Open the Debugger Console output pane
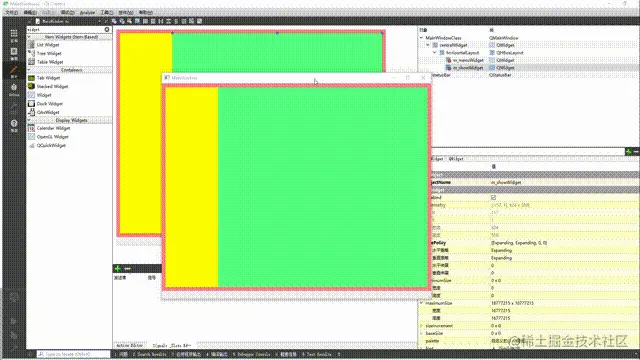 252,354
